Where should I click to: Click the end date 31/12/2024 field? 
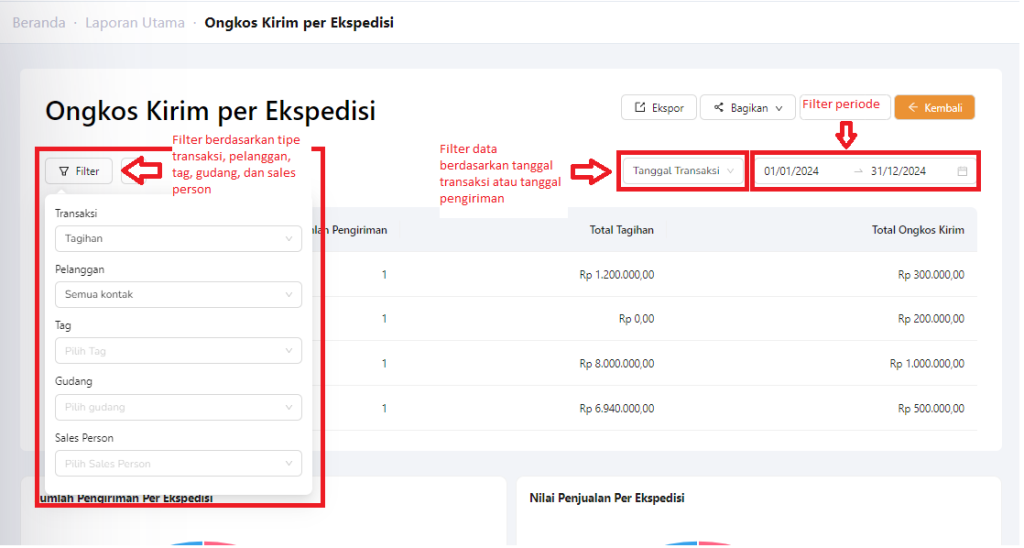[901, 172]
